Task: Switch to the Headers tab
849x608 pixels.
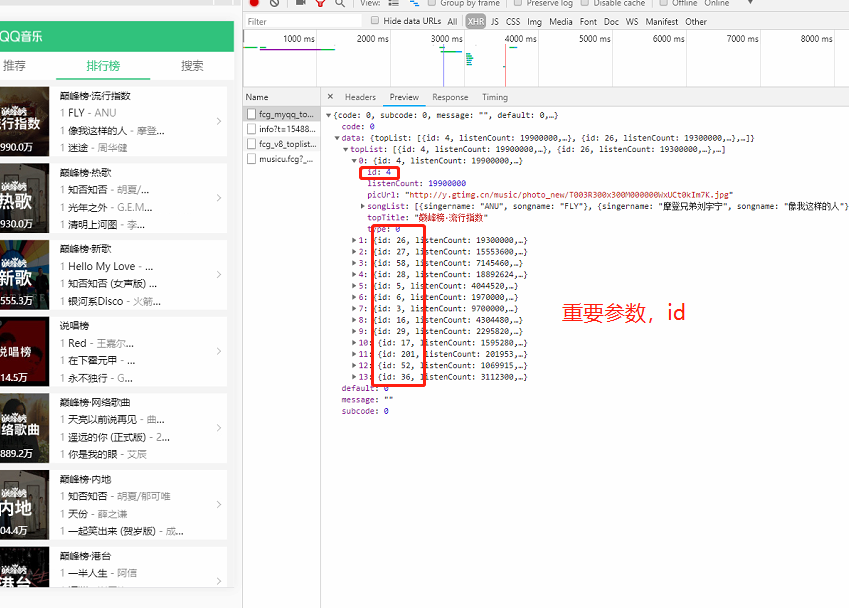Action: click(360, 97)
